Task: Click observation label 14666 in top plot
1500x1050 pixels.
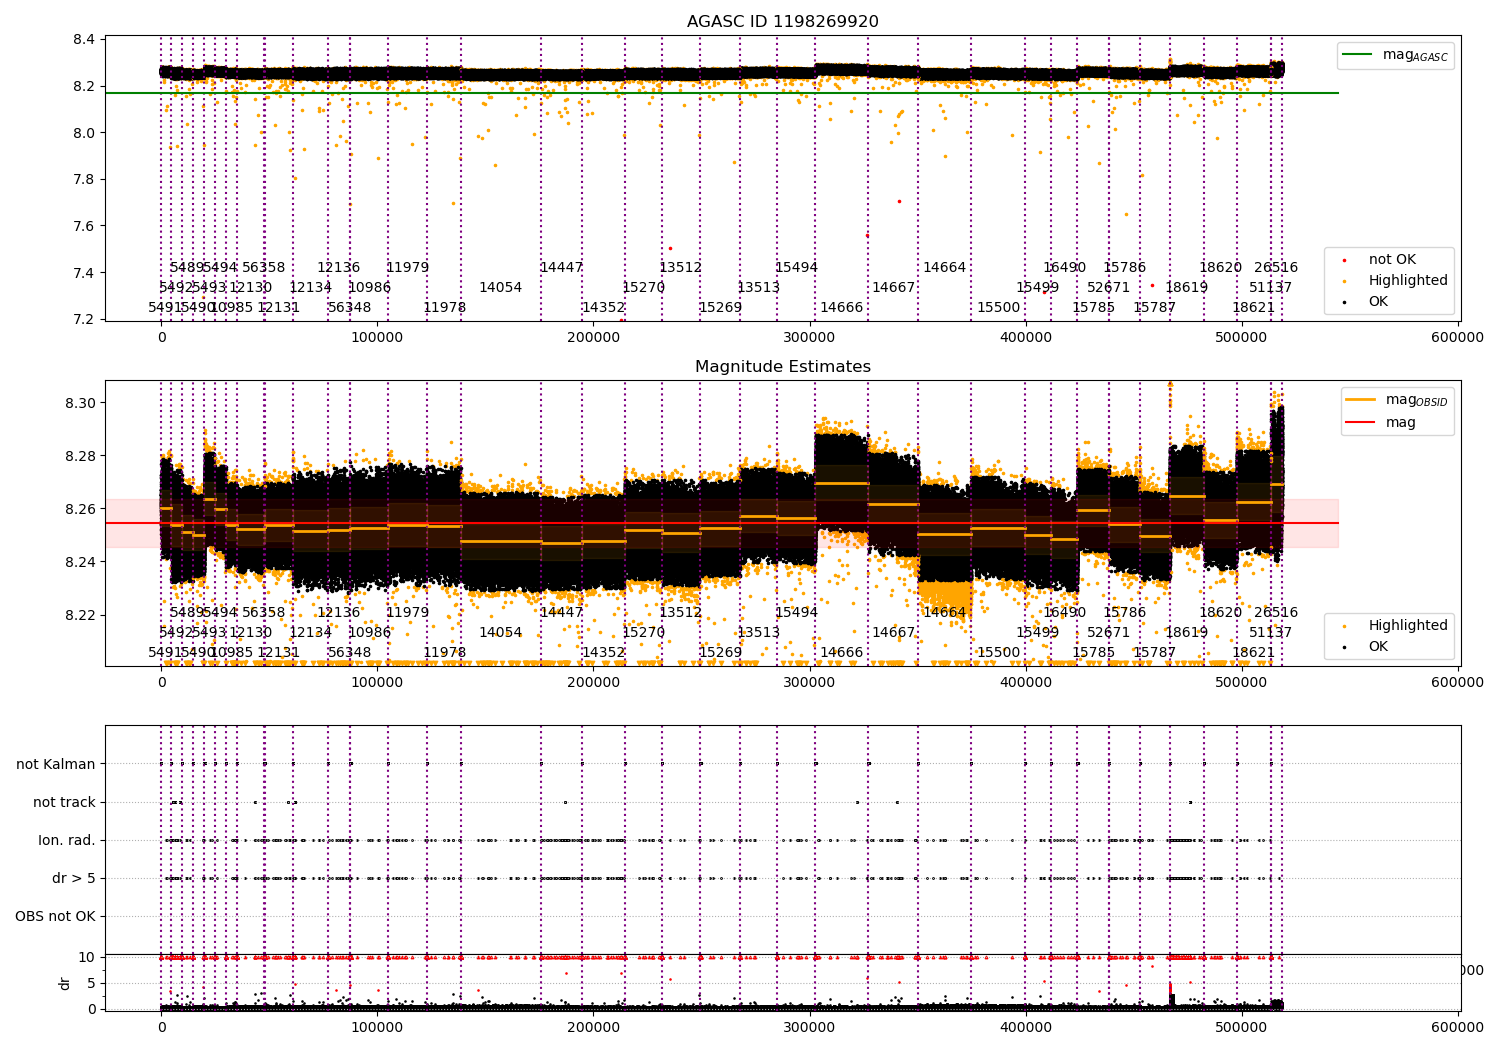Action: point(841,308)
